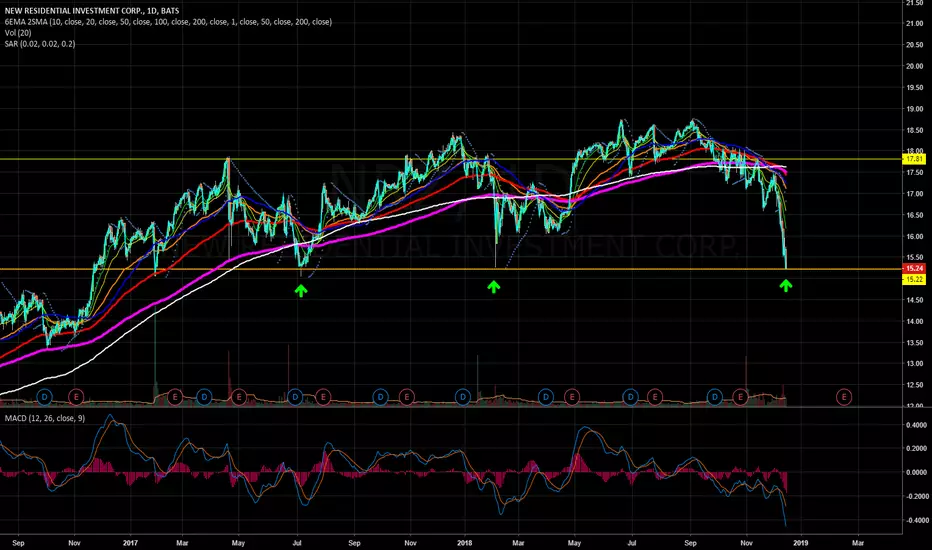Click the 21.00 level on the price axis
The image size is (932, 550).
(x=914, y=24)
